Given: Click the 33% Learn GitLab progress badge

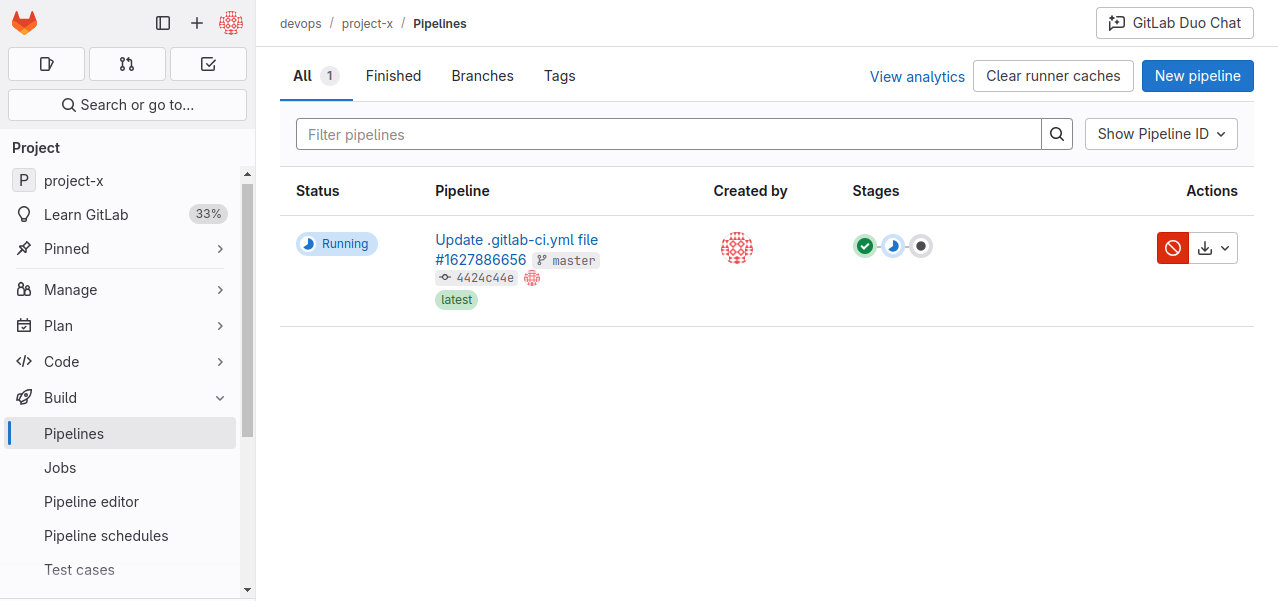Looking at the screenshot, I should point(209,214).
